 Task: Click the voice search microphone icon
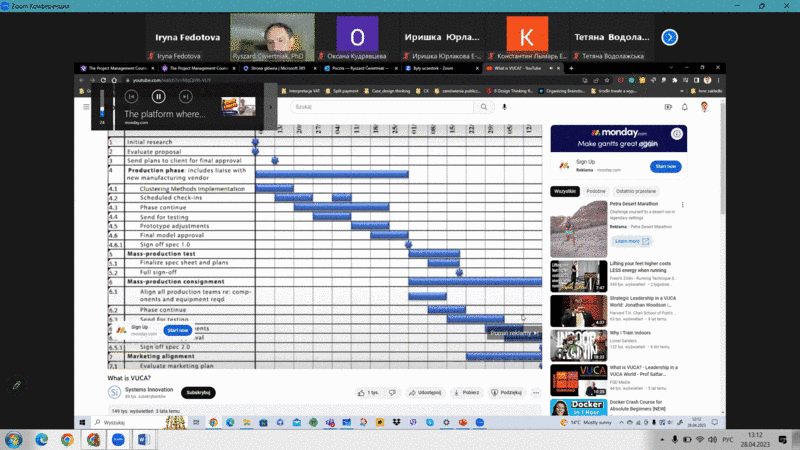click(504, 106)
